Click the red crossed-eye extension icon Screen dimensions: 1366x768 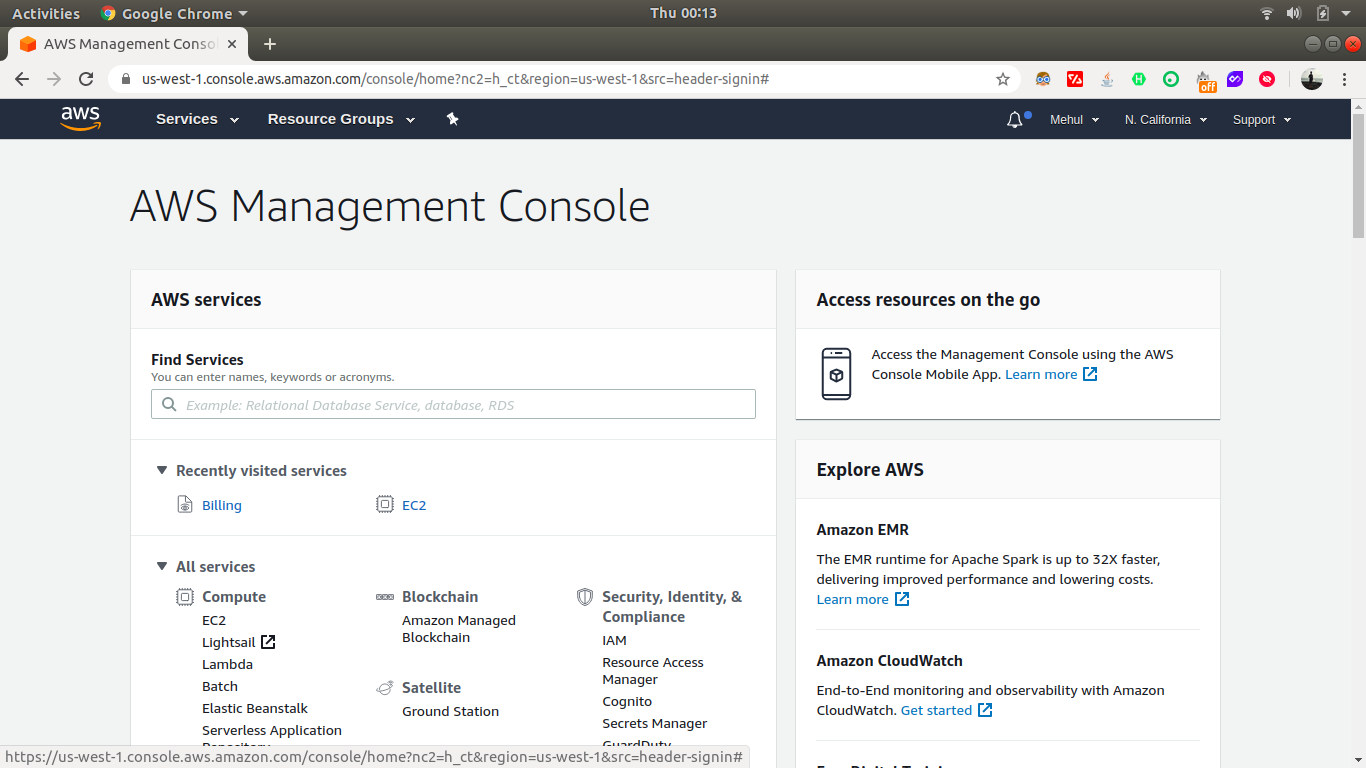point(1267,79)
